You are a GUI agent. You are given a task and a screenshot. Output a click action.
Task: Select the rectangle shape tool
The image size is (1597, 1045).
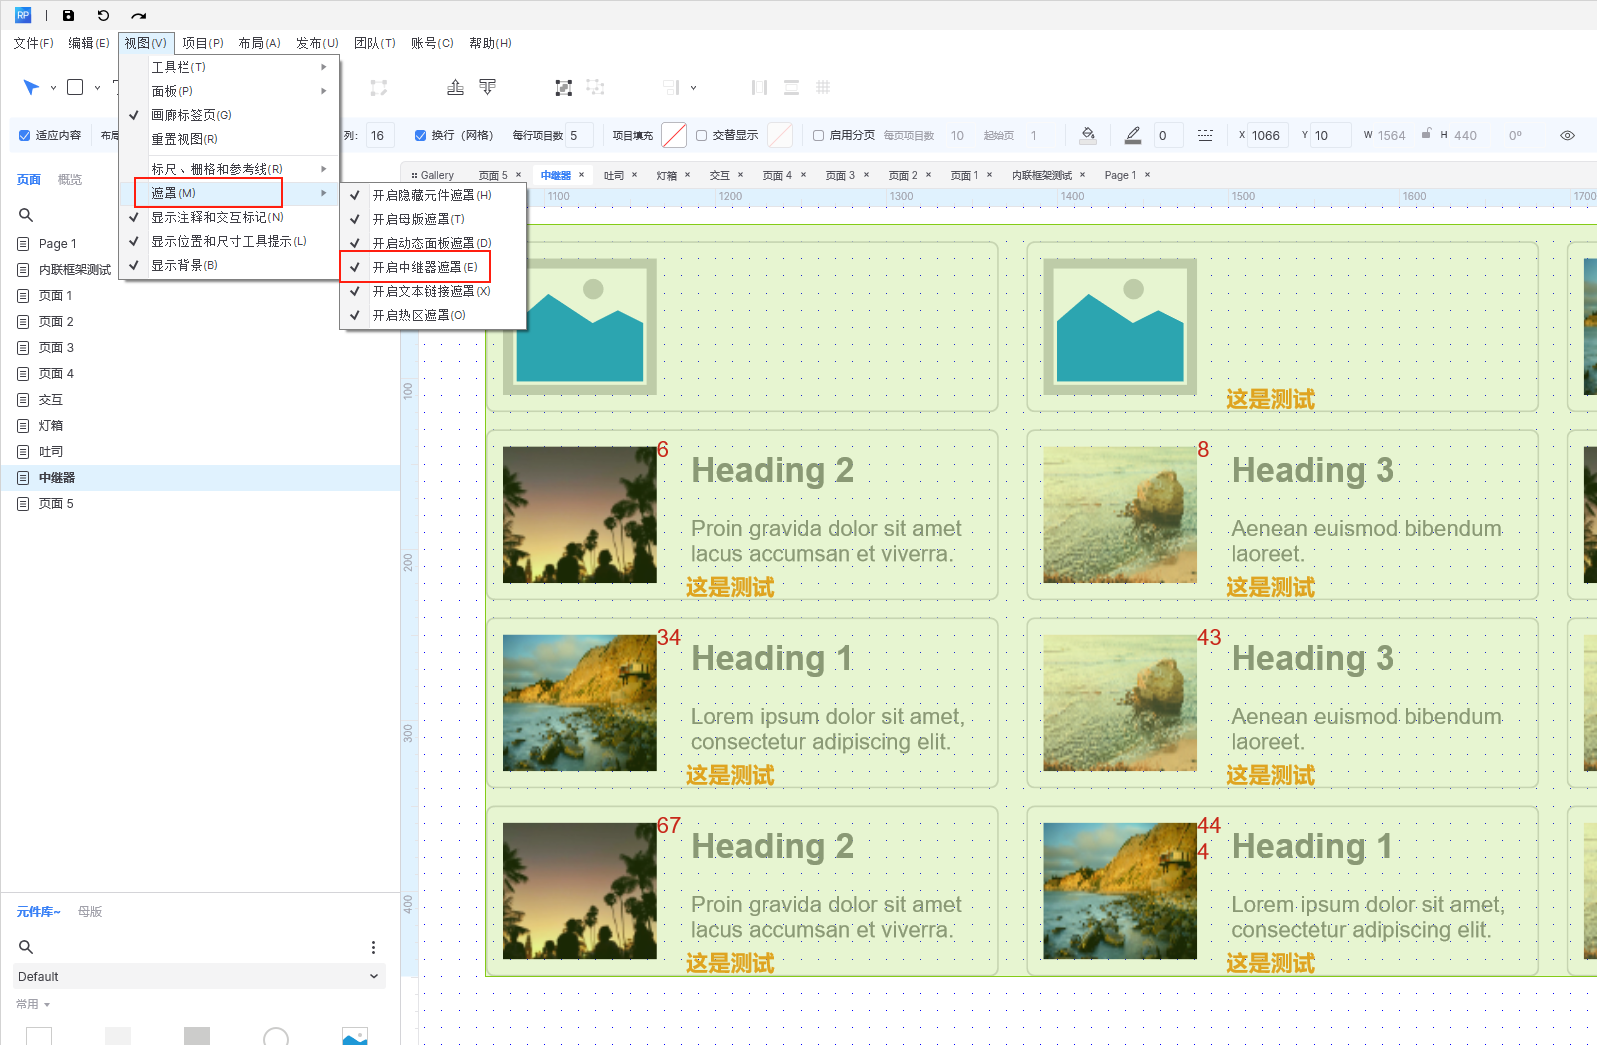tap(75, 87)
